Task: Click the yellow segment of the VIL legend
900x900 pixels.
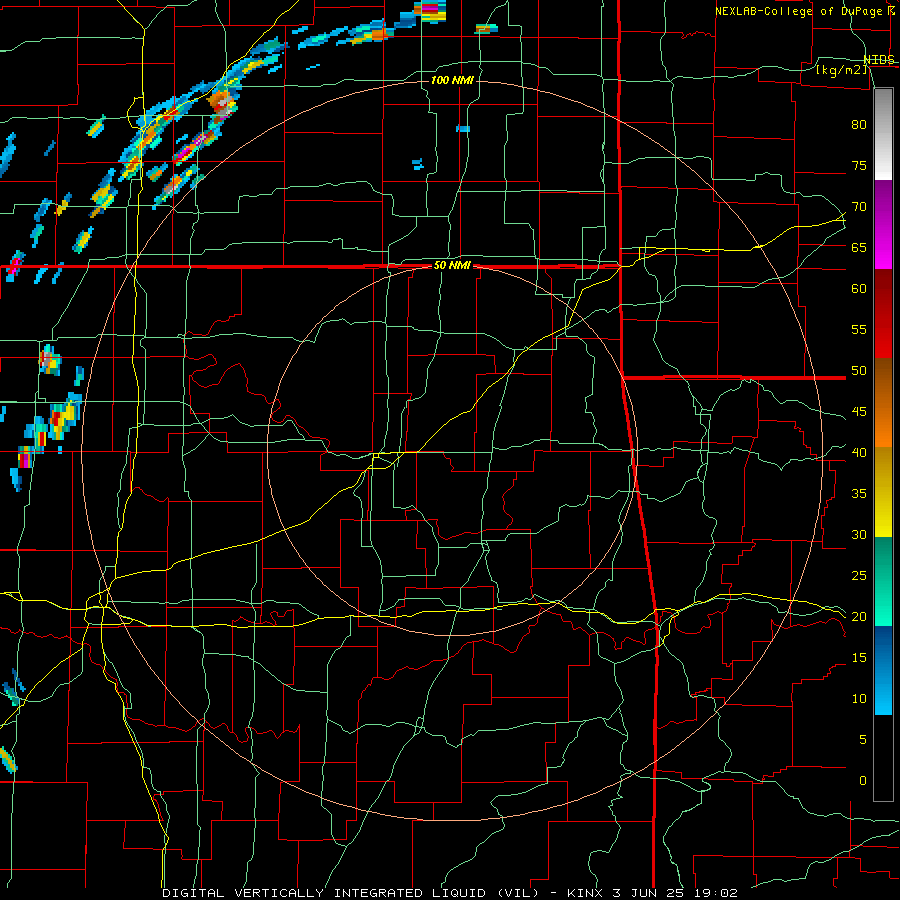Action: (x=883, y=493)
